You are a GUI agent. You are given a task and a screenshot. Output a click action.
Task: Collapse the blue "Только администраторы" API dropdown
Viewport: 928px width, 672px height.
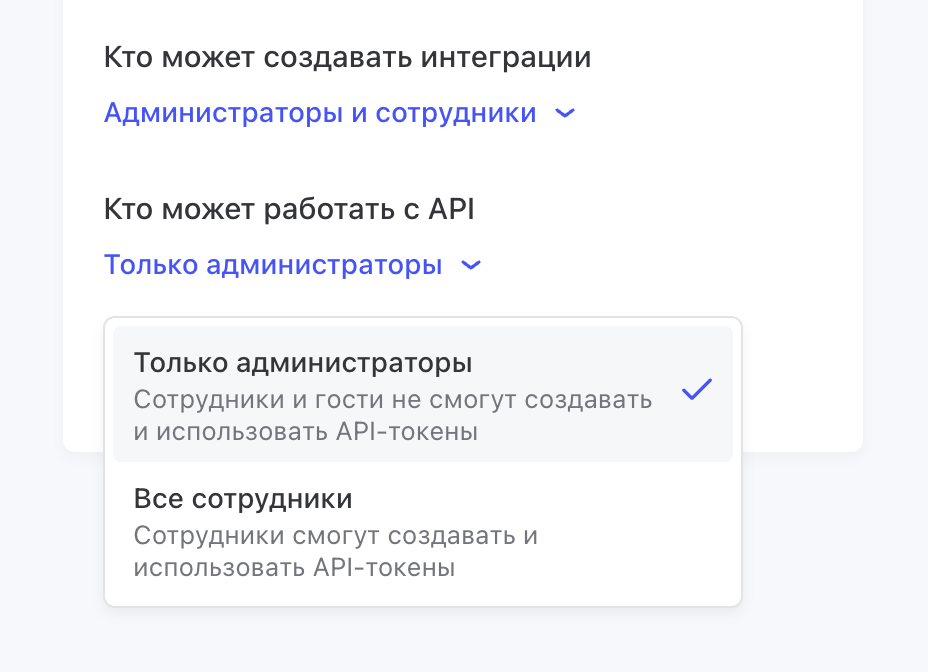273,266
